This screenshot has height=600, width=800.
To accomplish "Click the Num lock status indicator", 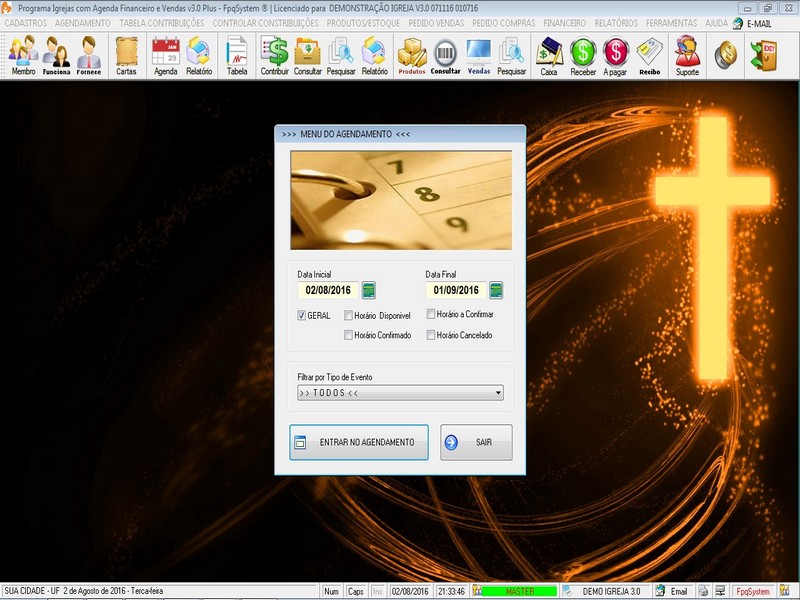I will [332, 591].
